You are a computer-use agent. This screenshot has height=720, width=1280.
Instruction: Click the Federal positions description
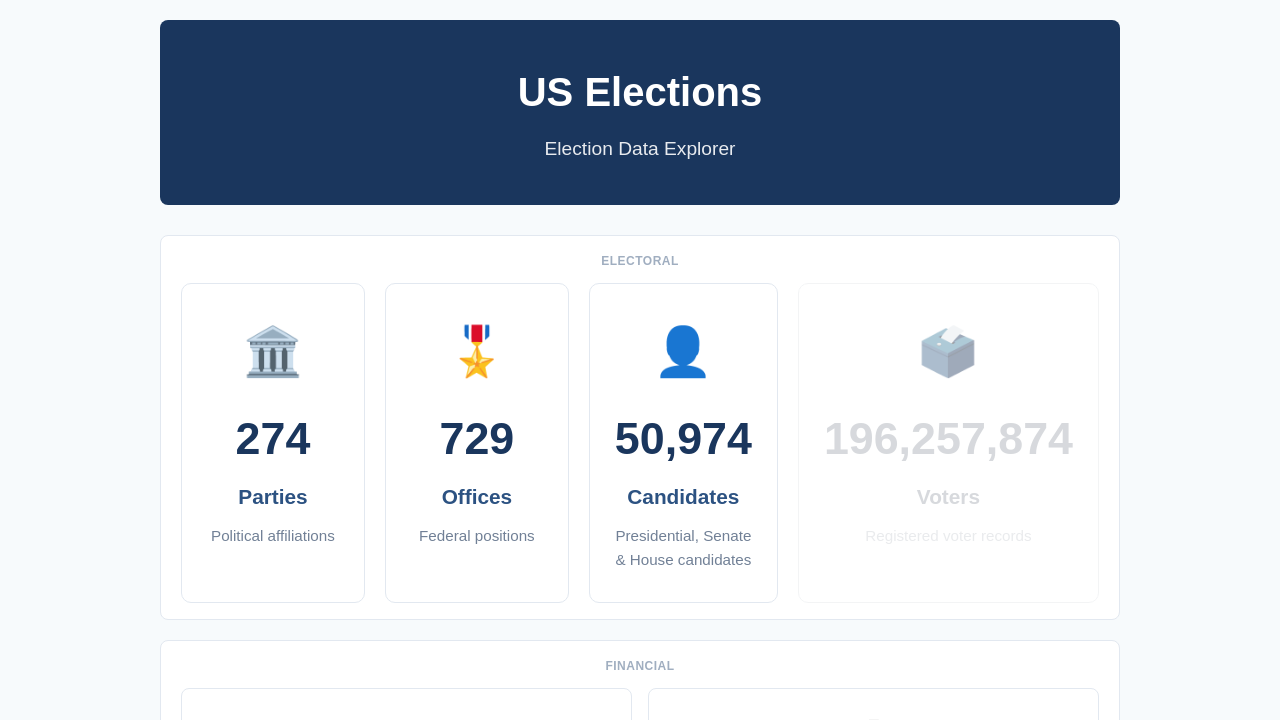pos(477,536)
